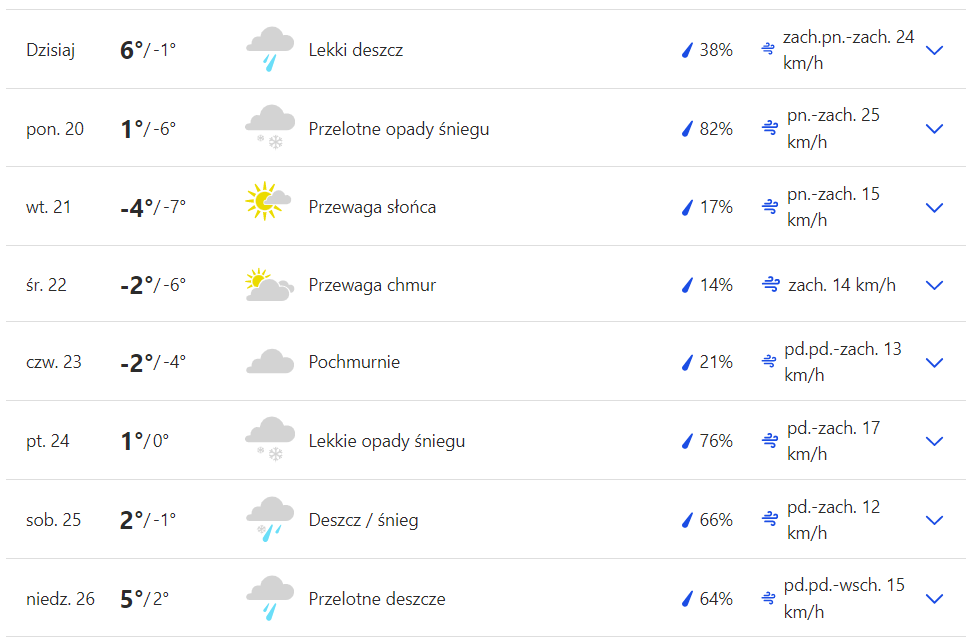Click the light rain icon for Dzisiaj

coord(270,50)
